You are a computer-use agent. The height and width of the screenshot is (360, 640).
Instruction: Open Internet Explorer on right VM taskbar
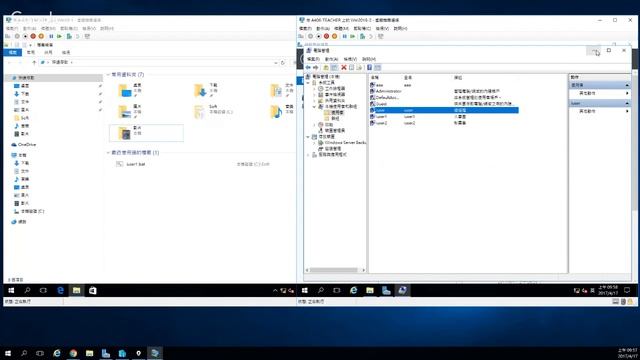pos(353,290)
